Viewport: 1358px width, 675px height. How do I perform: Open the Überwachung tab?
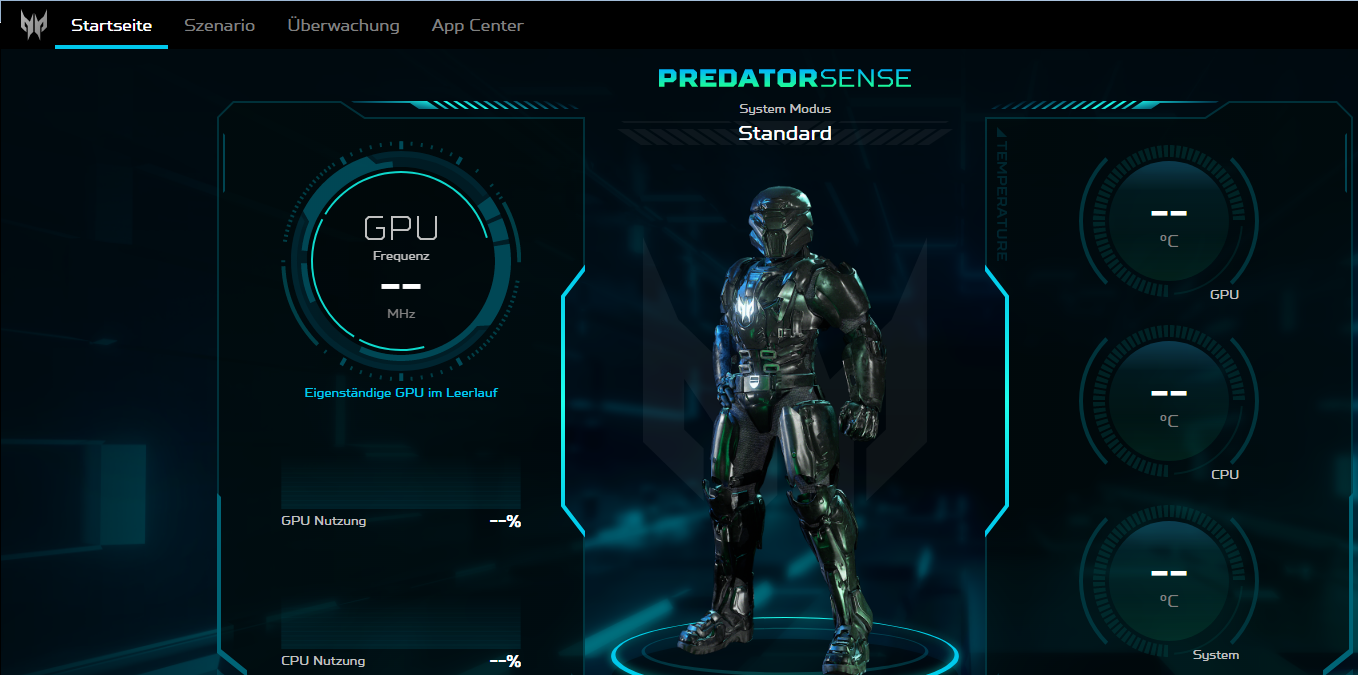coord(343,25)
